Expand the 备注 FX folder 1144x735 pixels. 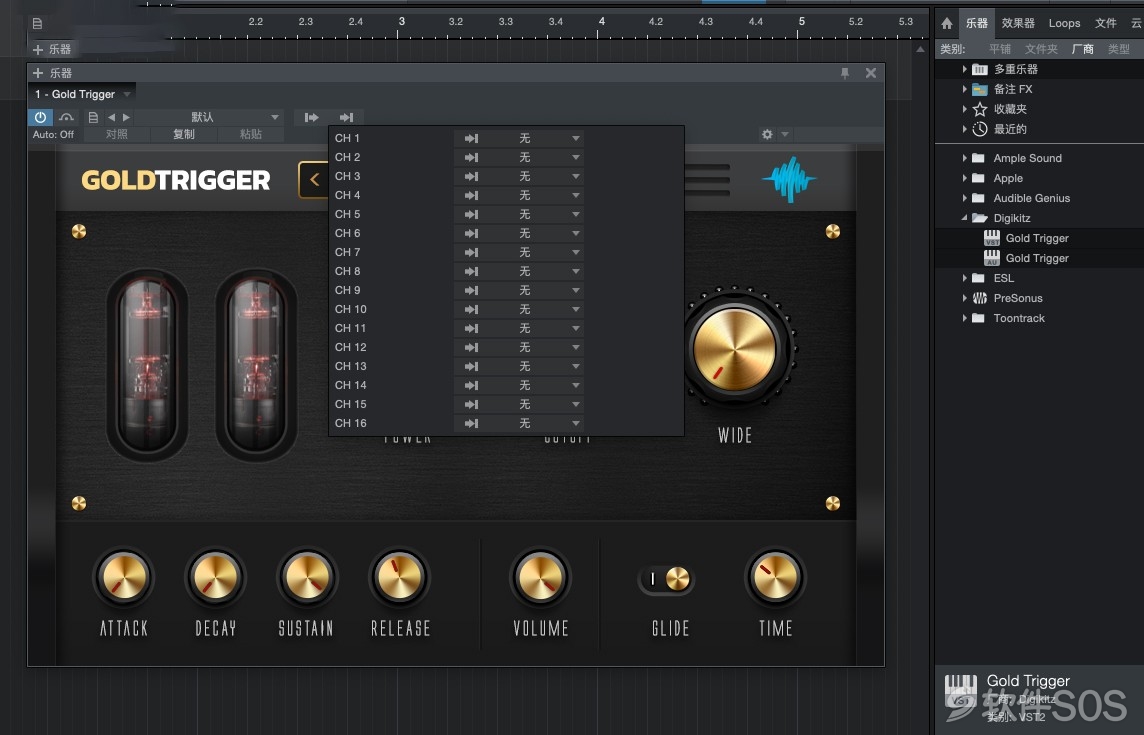click(965, 89)
